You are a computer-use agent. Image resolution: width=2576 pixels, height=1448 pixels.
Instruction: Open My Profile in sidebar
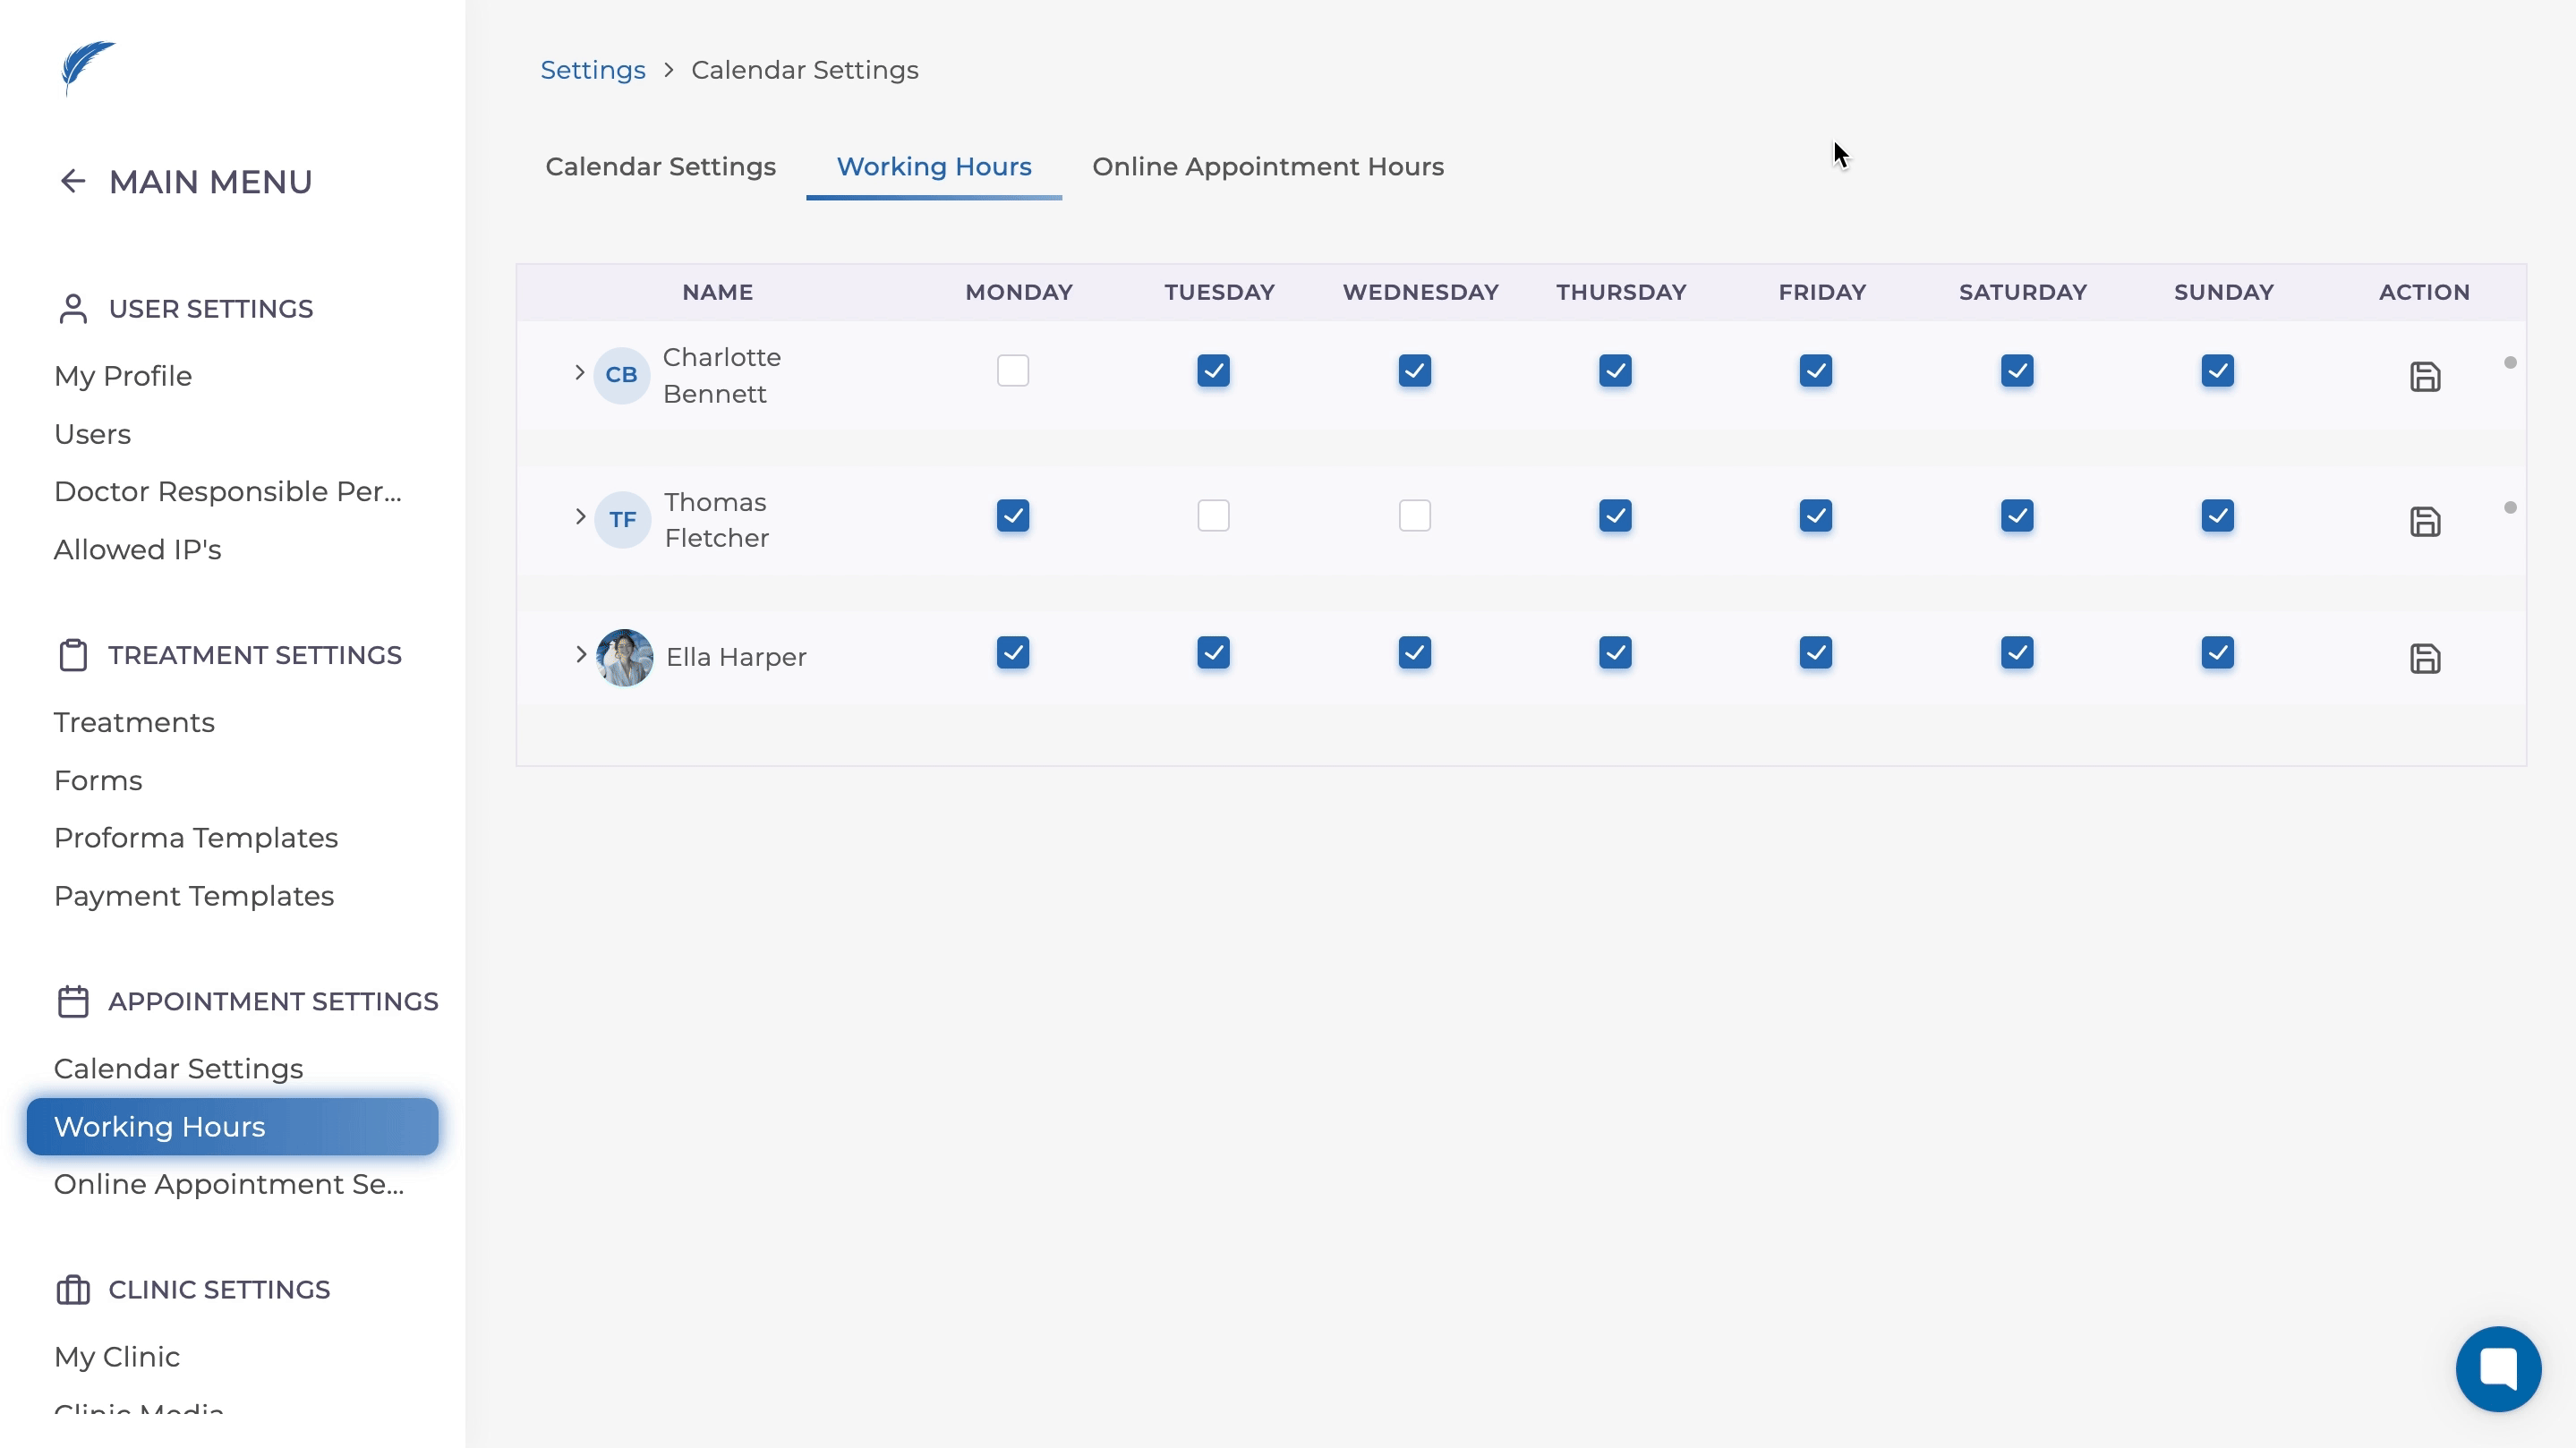click(123, 376)
